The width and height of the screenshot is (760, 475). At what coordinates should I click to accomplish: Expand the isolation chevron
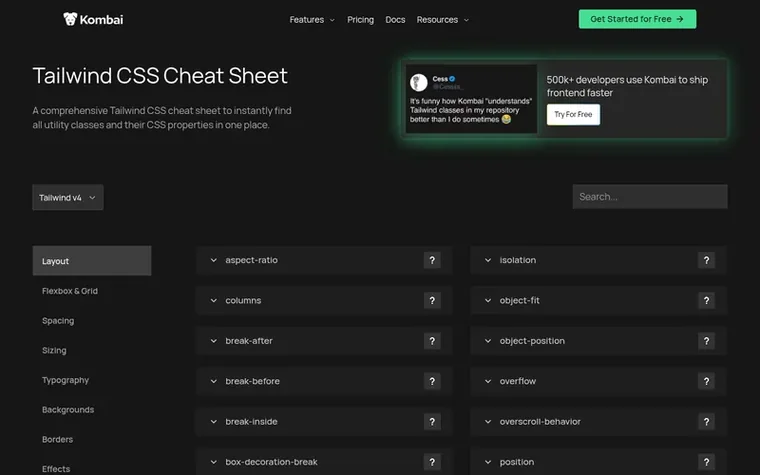click(x=488, y=260)
